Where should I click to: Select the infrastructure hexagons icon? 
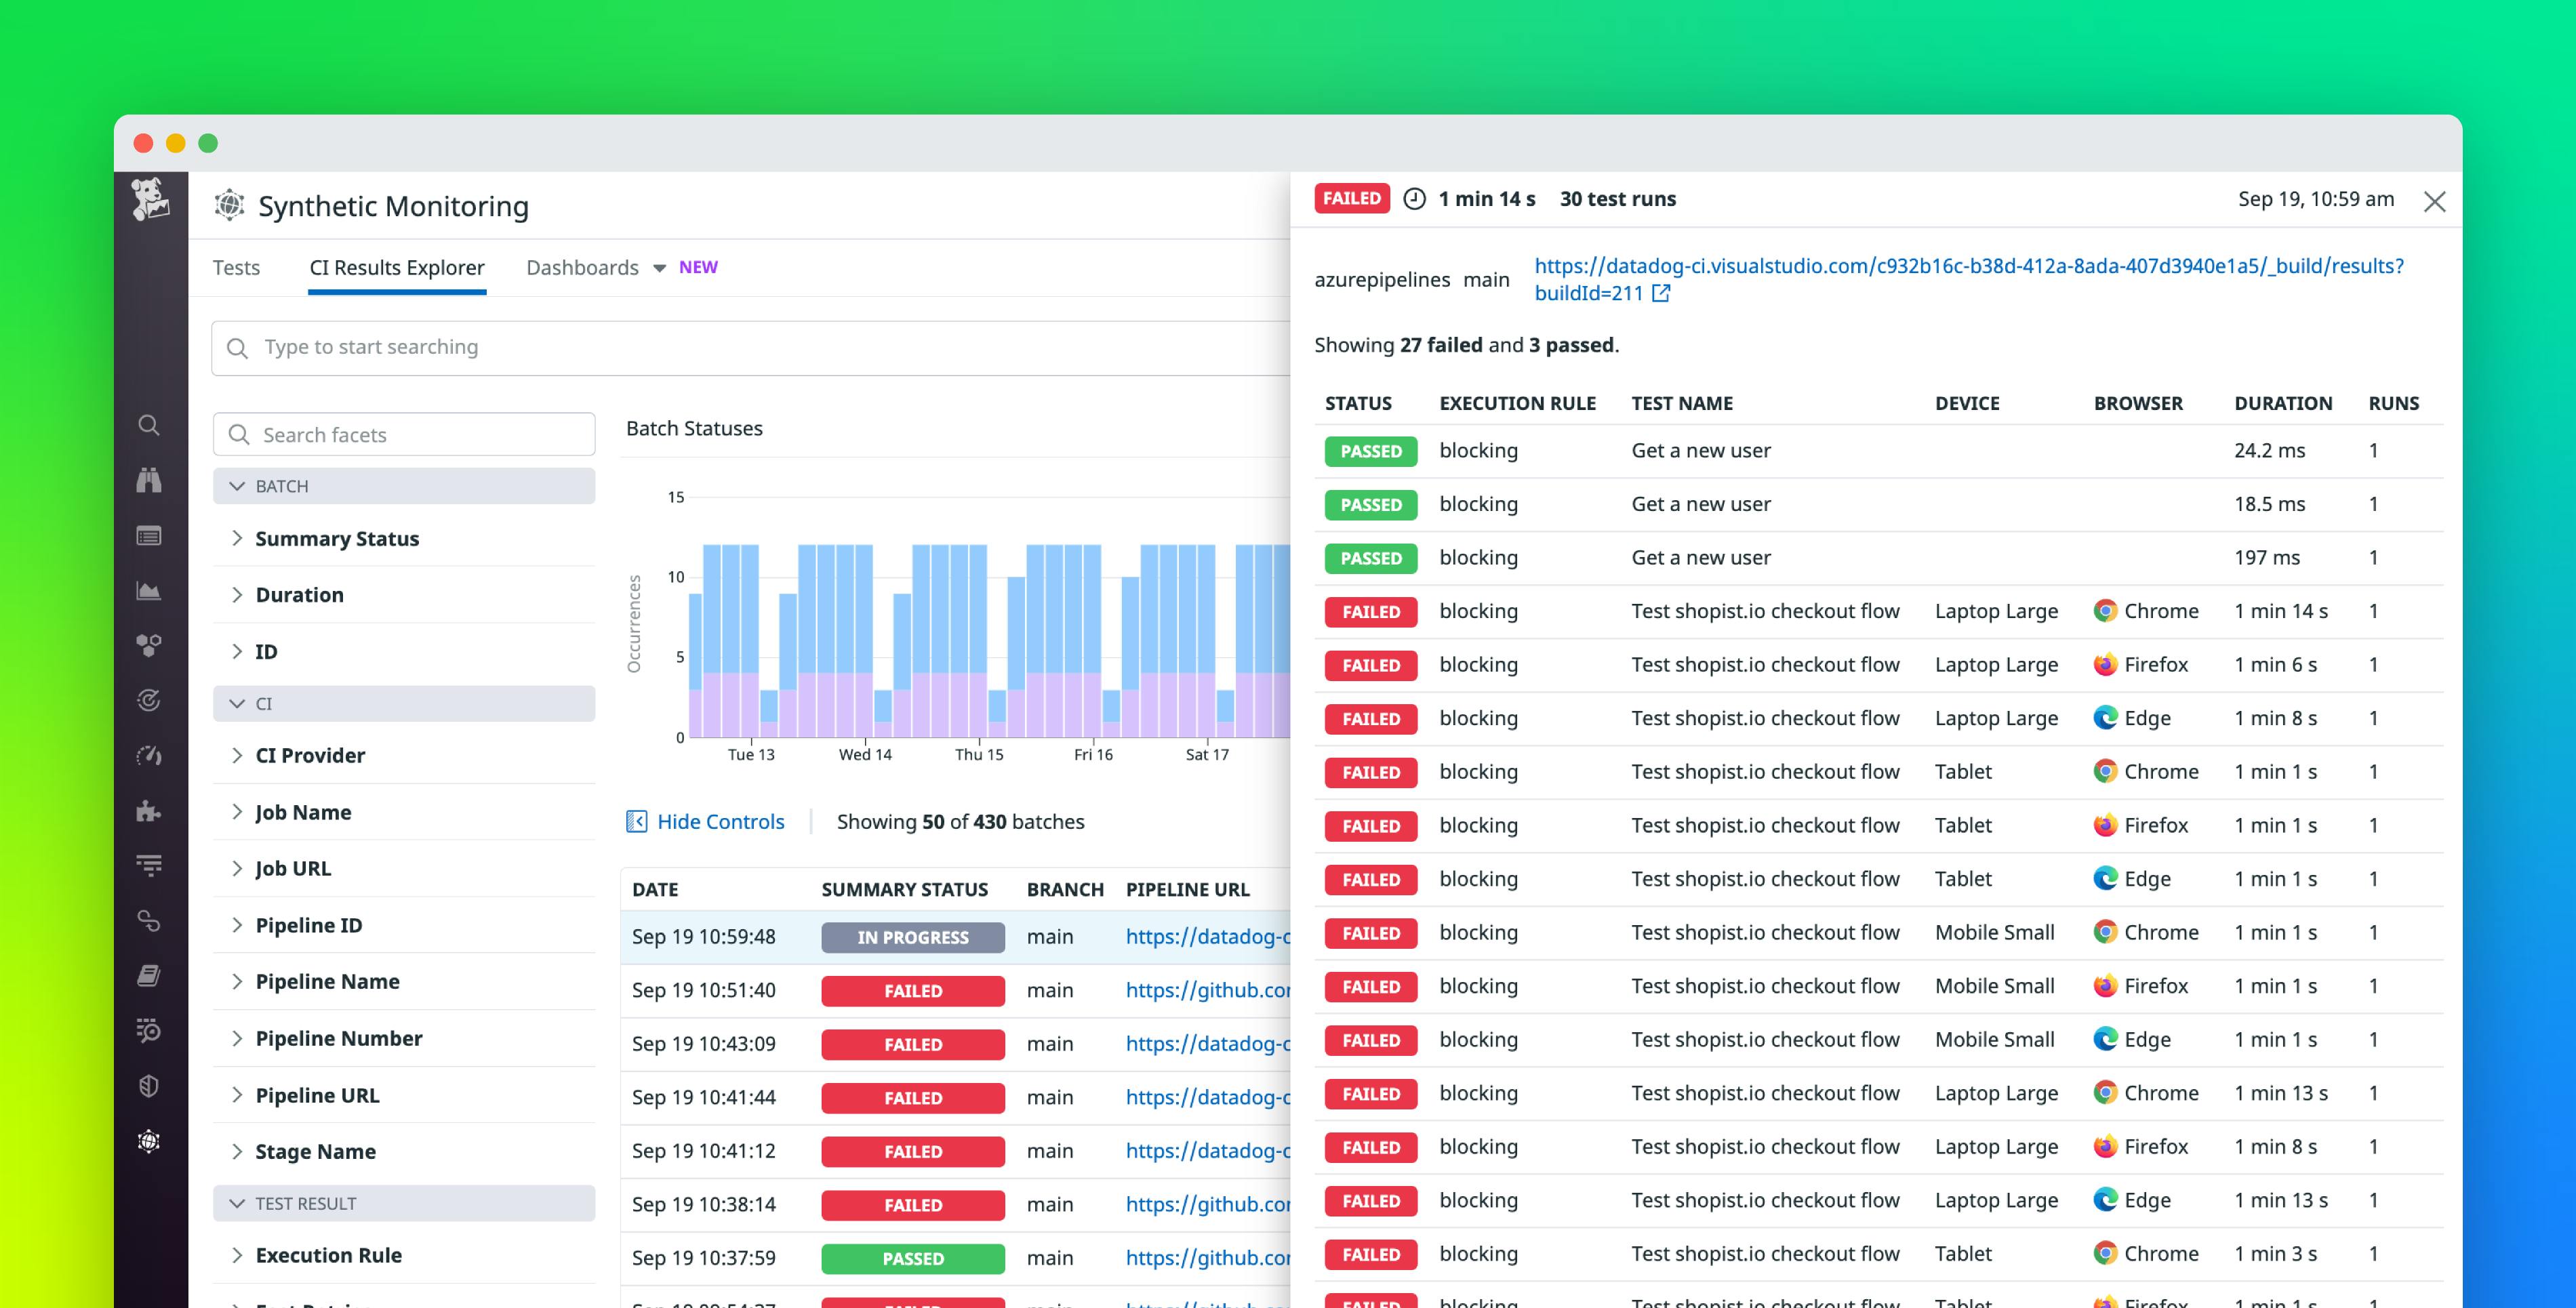(148, 645)
